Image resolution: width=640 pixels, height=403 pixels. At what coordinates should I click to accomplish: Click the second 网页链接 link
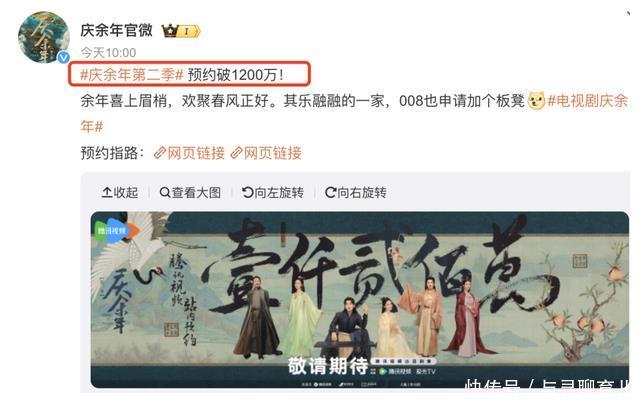click(x=273, y=153)
